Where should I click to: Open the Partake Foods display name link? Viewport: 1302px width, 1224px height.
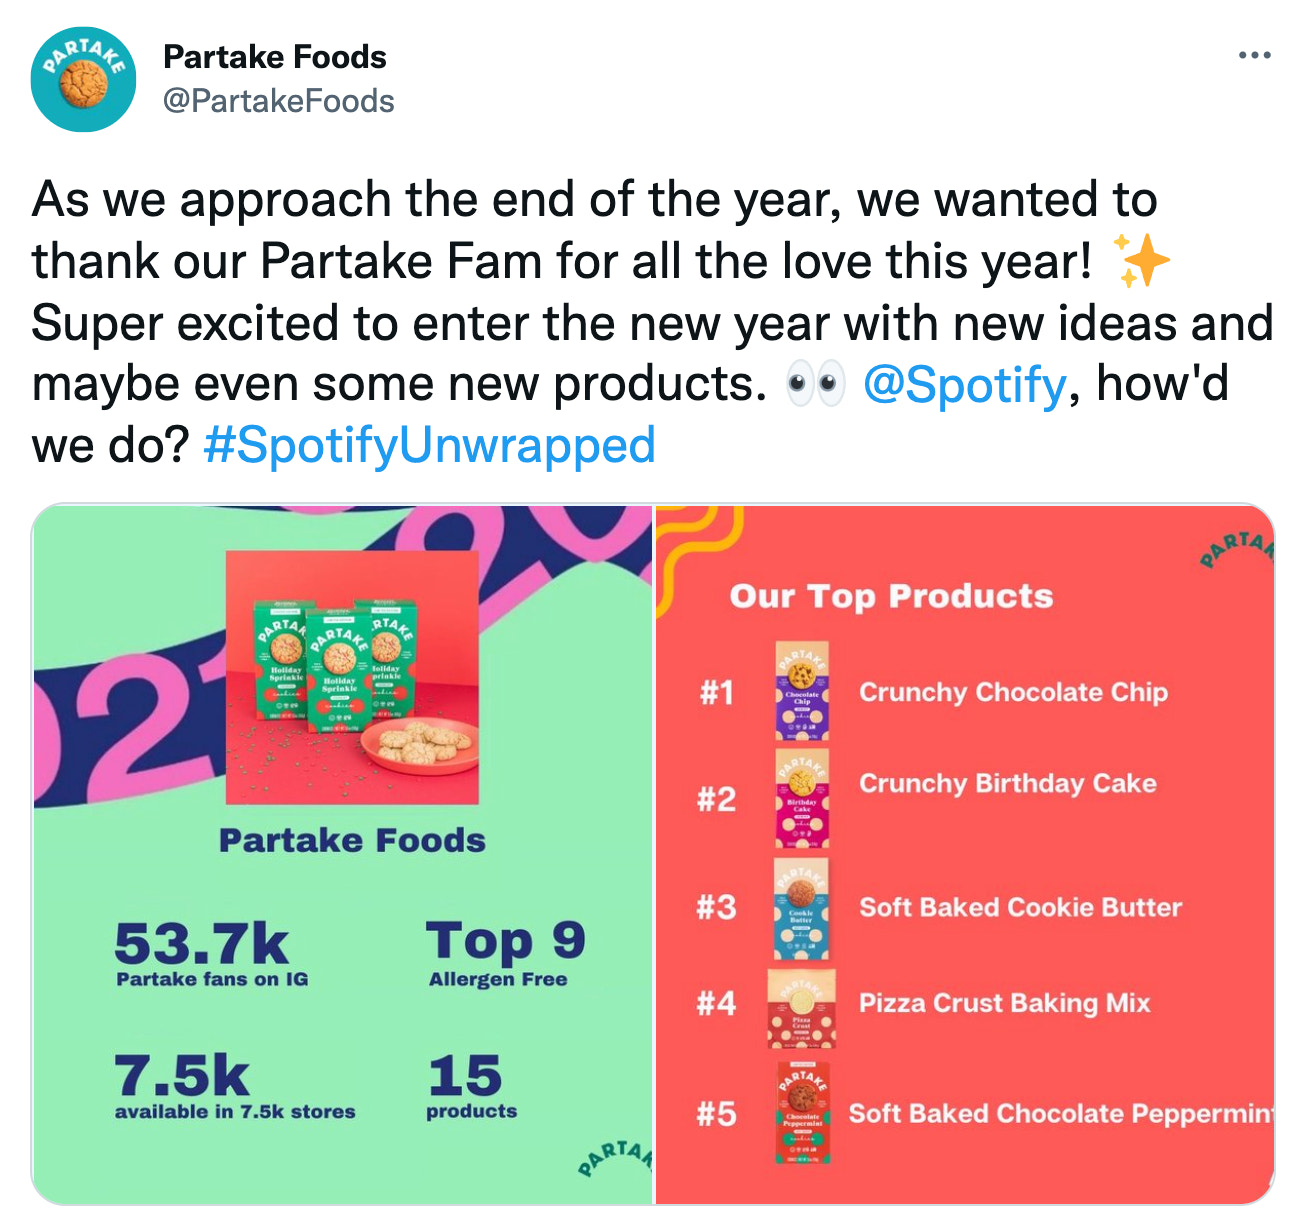(274, 57)
